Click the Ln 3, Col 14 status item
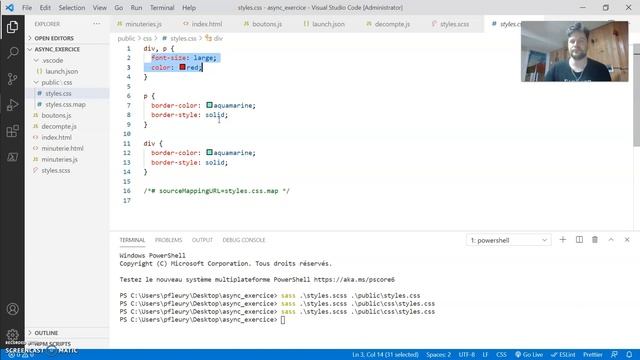Image resolution: width=640 pixels, height=360 pixels. point(385,354)
